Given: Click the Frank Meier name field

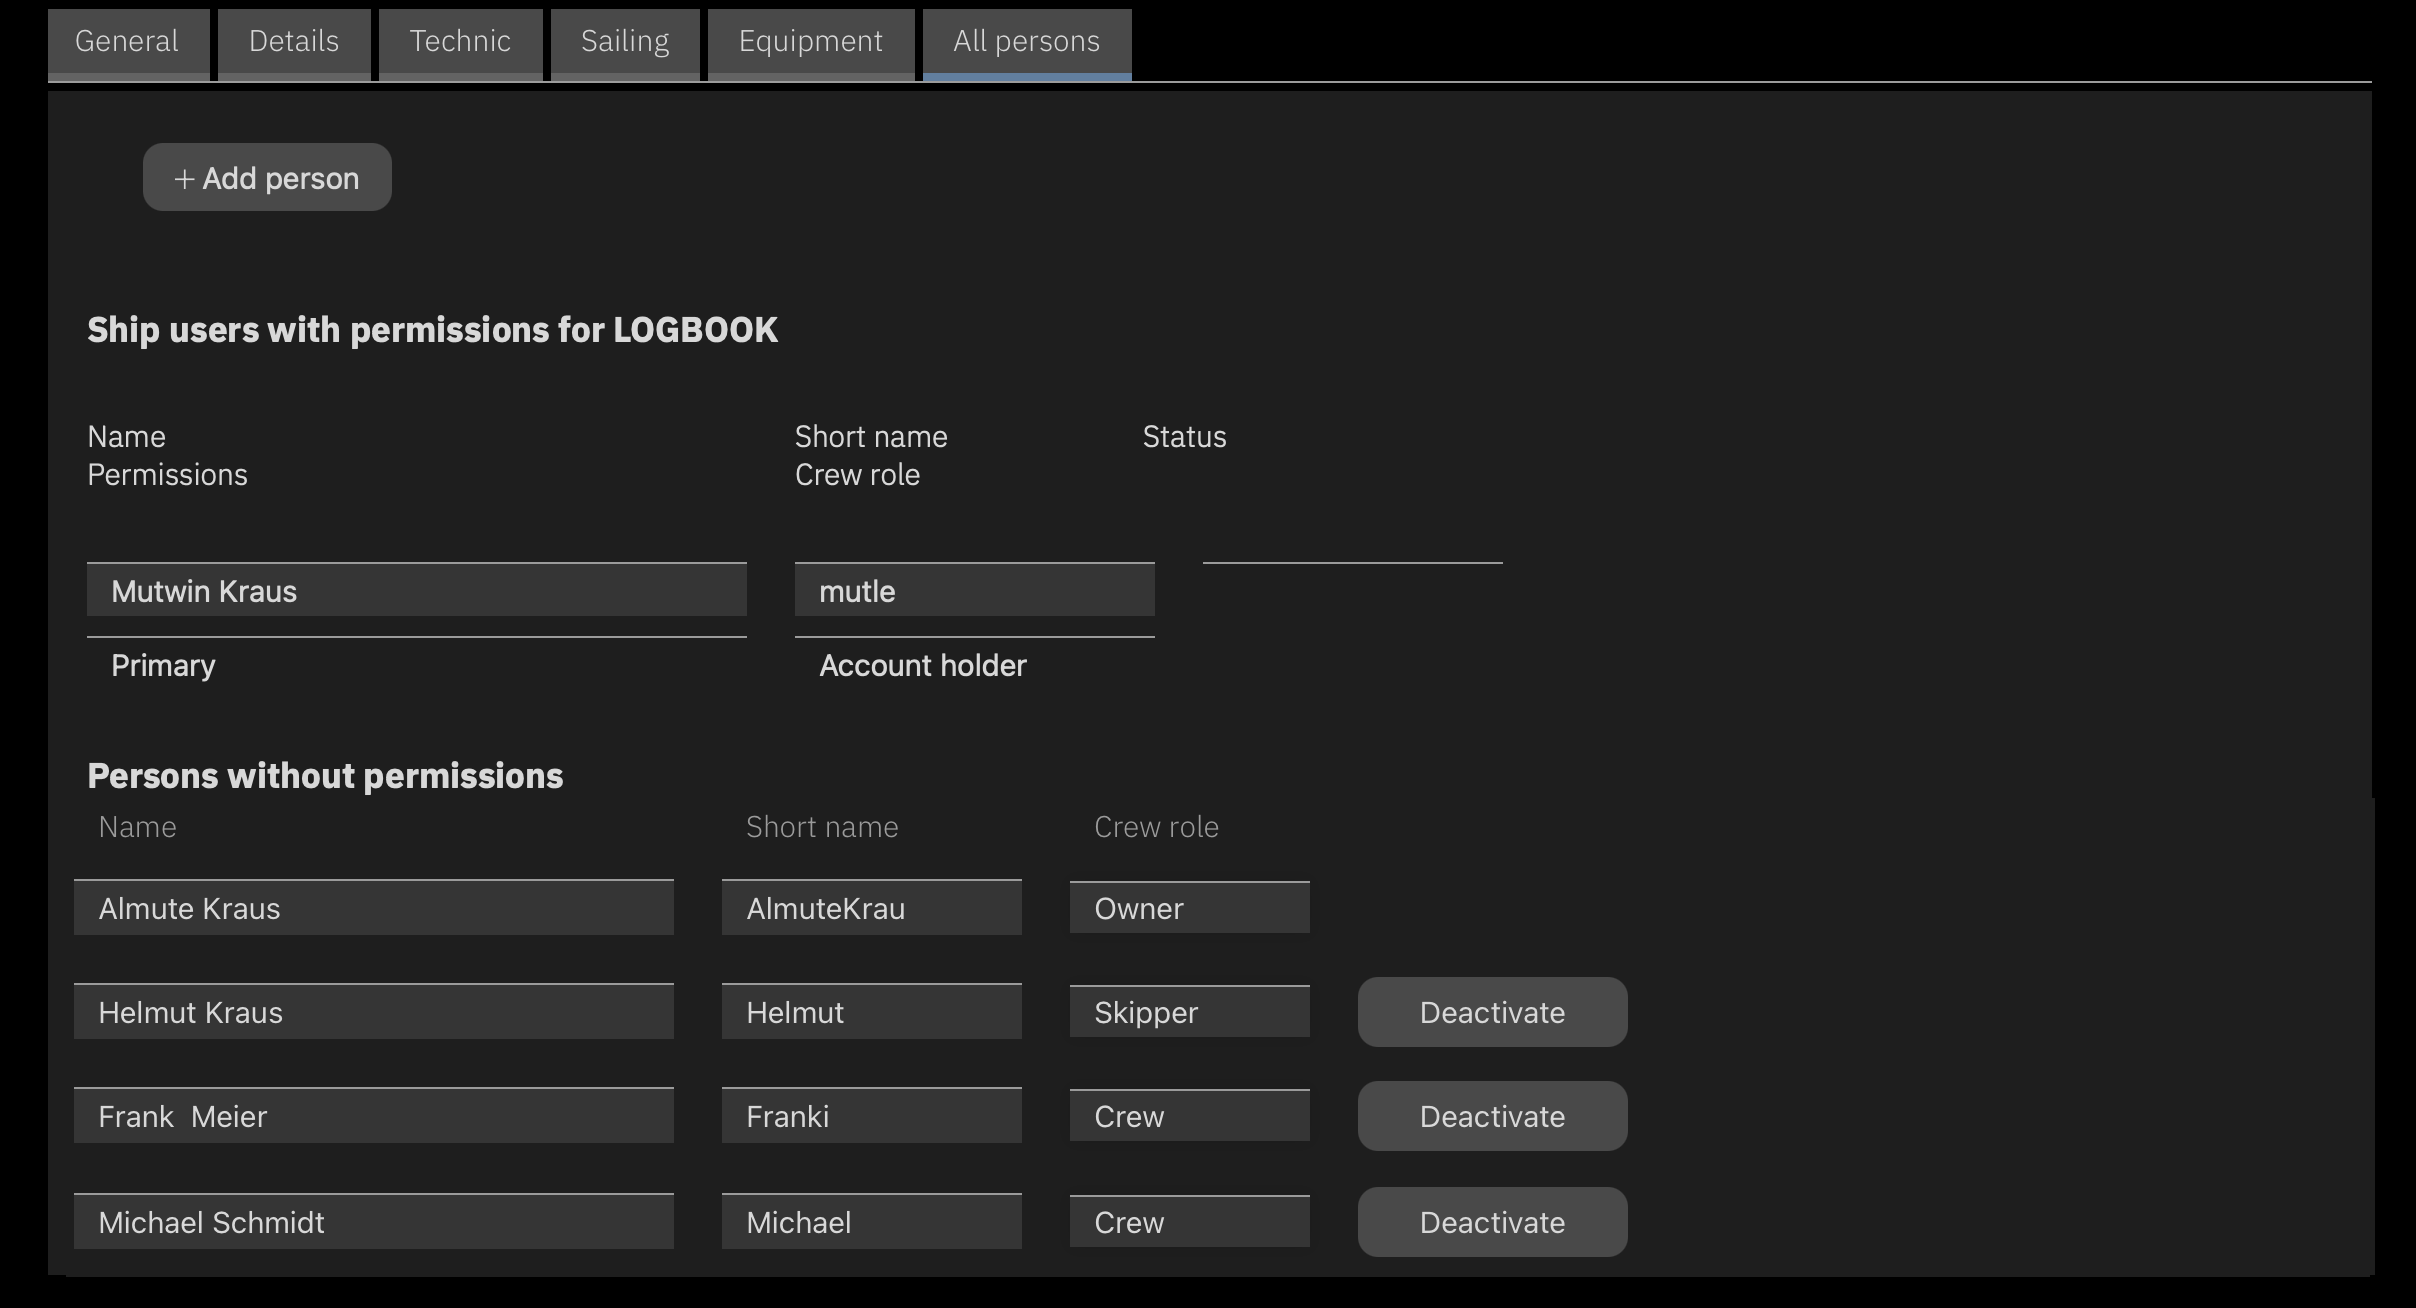Looking at the screenshot, I should click(374, 1116).
